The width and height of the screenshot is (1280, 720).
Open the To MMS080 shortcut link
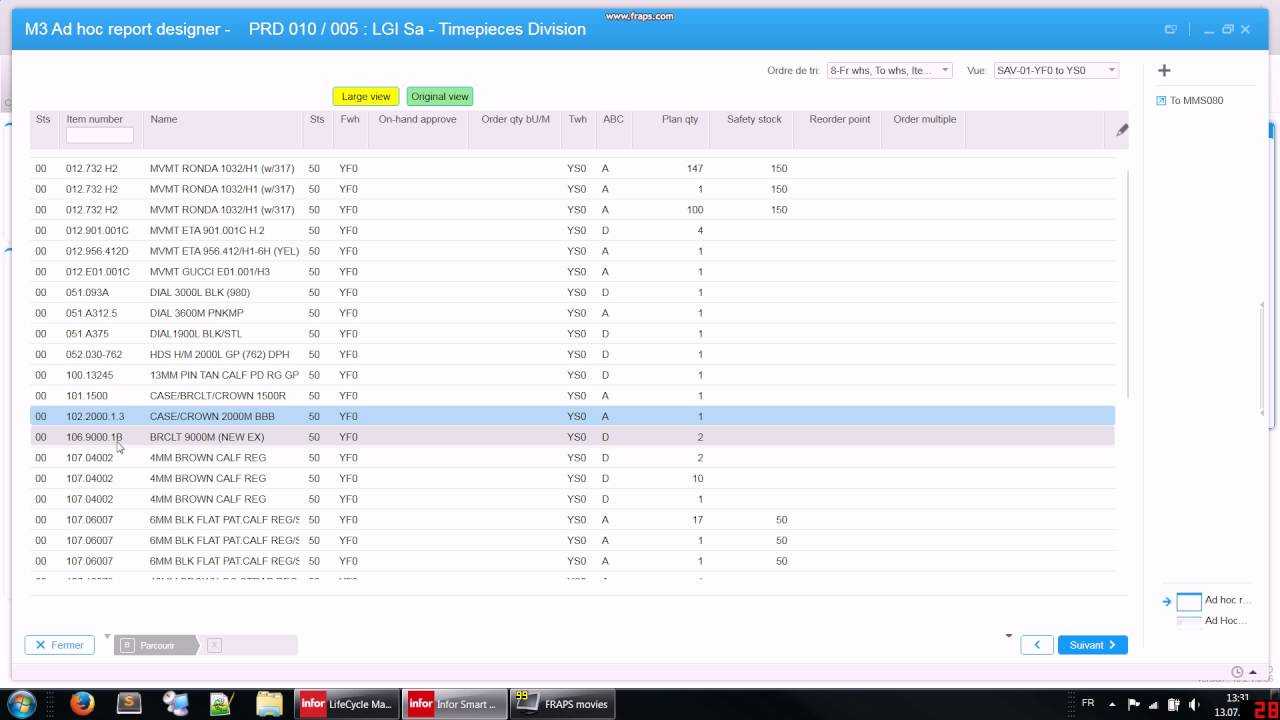point(1190,100)
